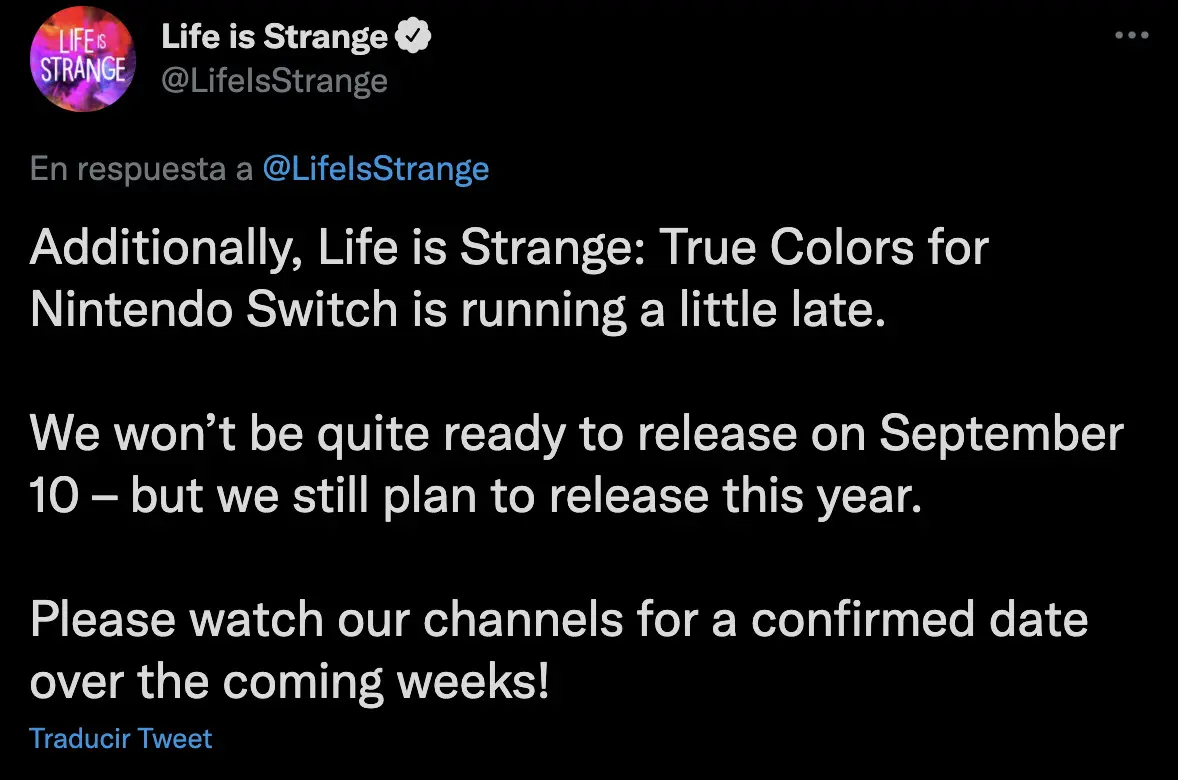This screenshot has width=1178, height=780.
Task: Click the phrase "running a little late."
Action: (x=673, y=310)
